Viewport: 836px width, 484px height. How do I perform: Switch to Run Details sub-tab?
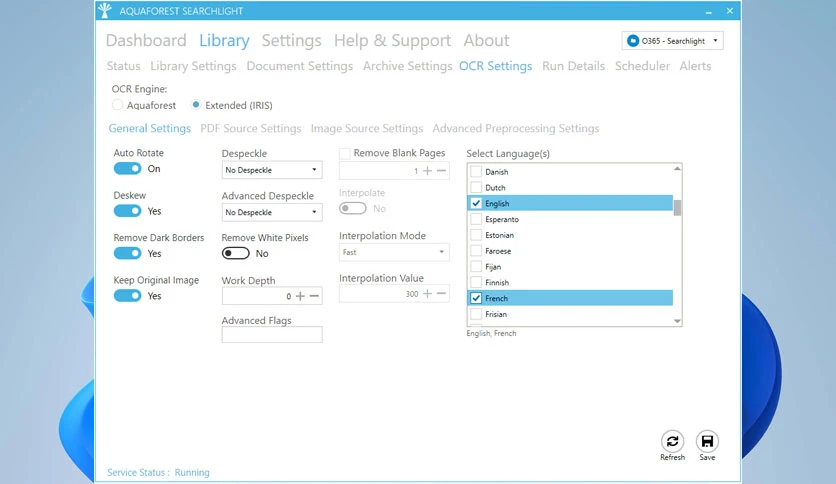coord(574,66)
